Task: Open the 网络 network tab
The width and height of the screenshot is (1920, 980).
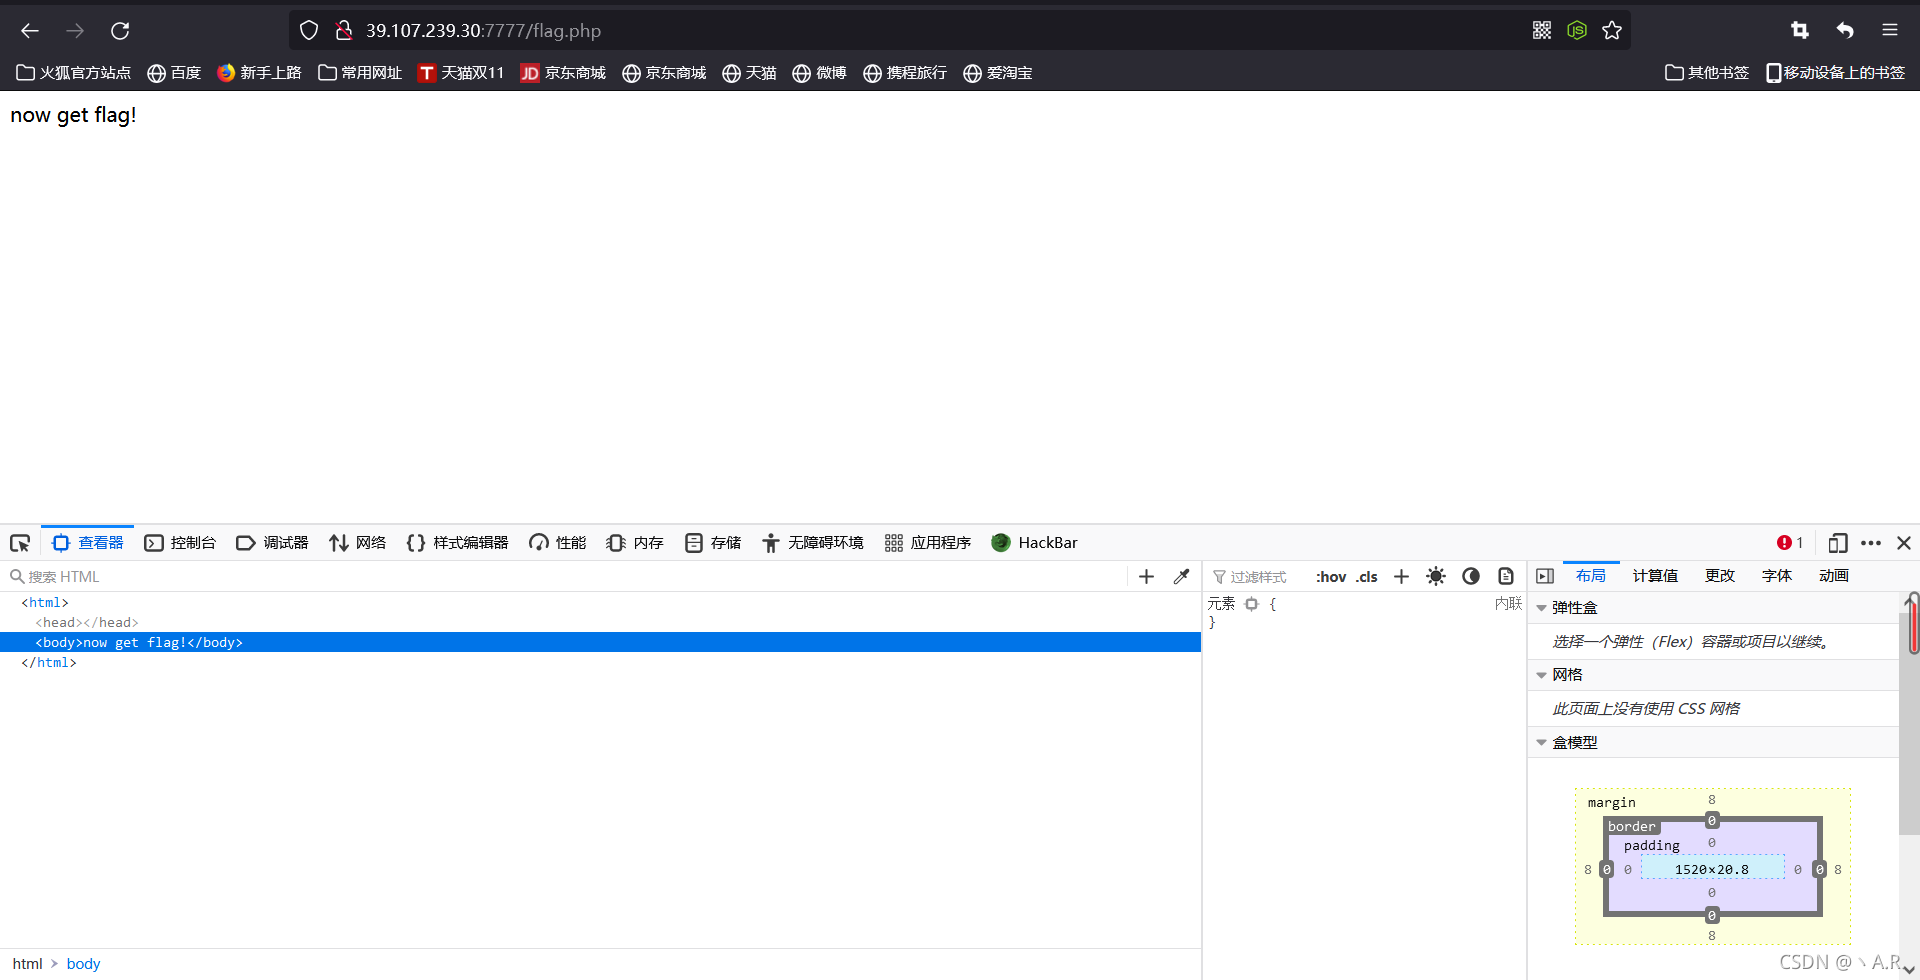Action: (x=358, y=543)
